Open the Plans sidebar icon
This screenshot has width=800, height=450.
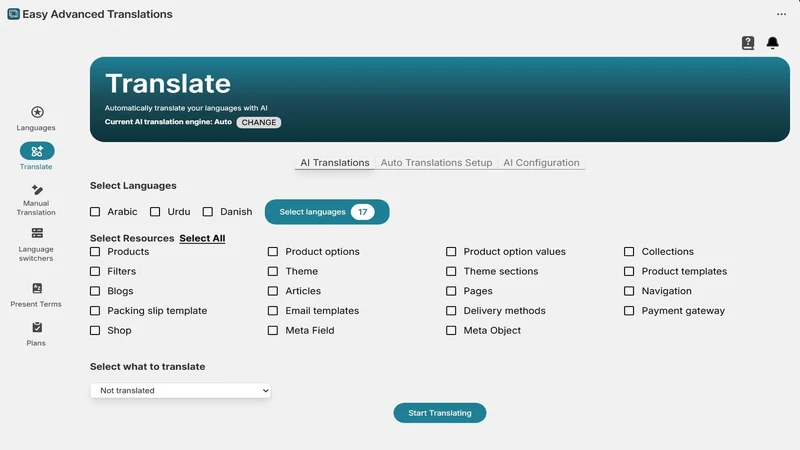point(37,328)
